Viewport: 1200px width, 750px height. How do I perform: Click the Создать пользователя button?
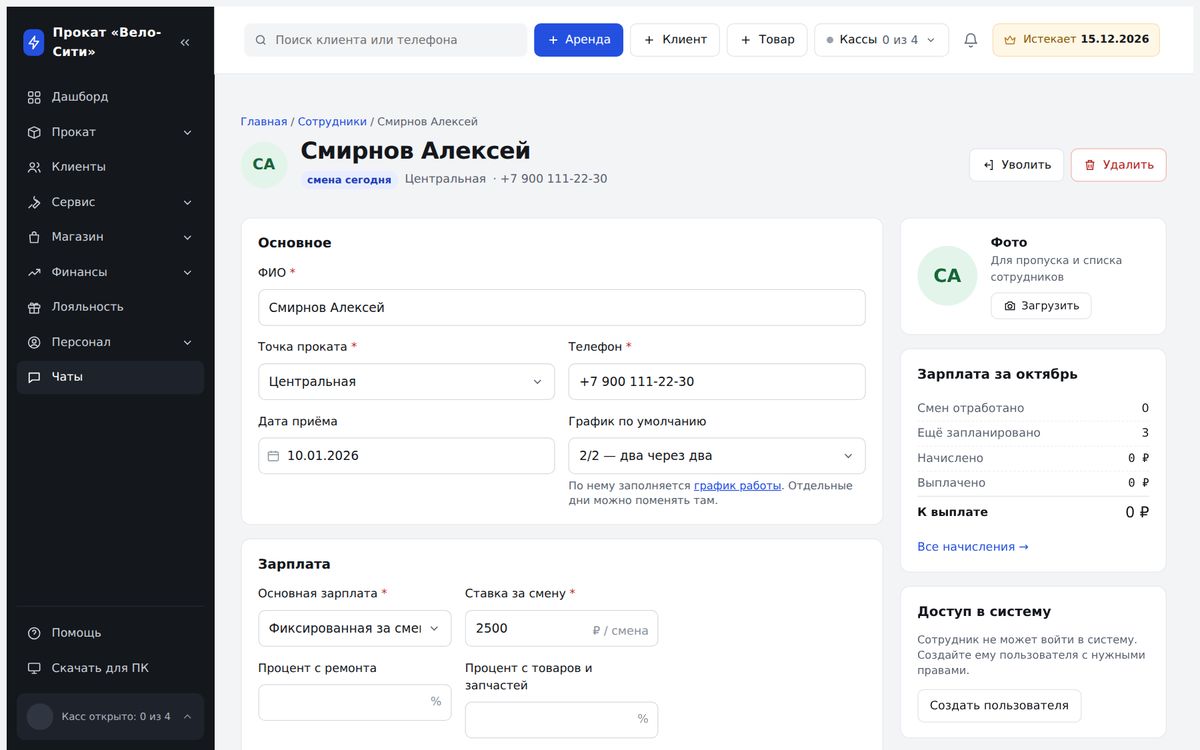pyautogui.click(x=999, y=705)
